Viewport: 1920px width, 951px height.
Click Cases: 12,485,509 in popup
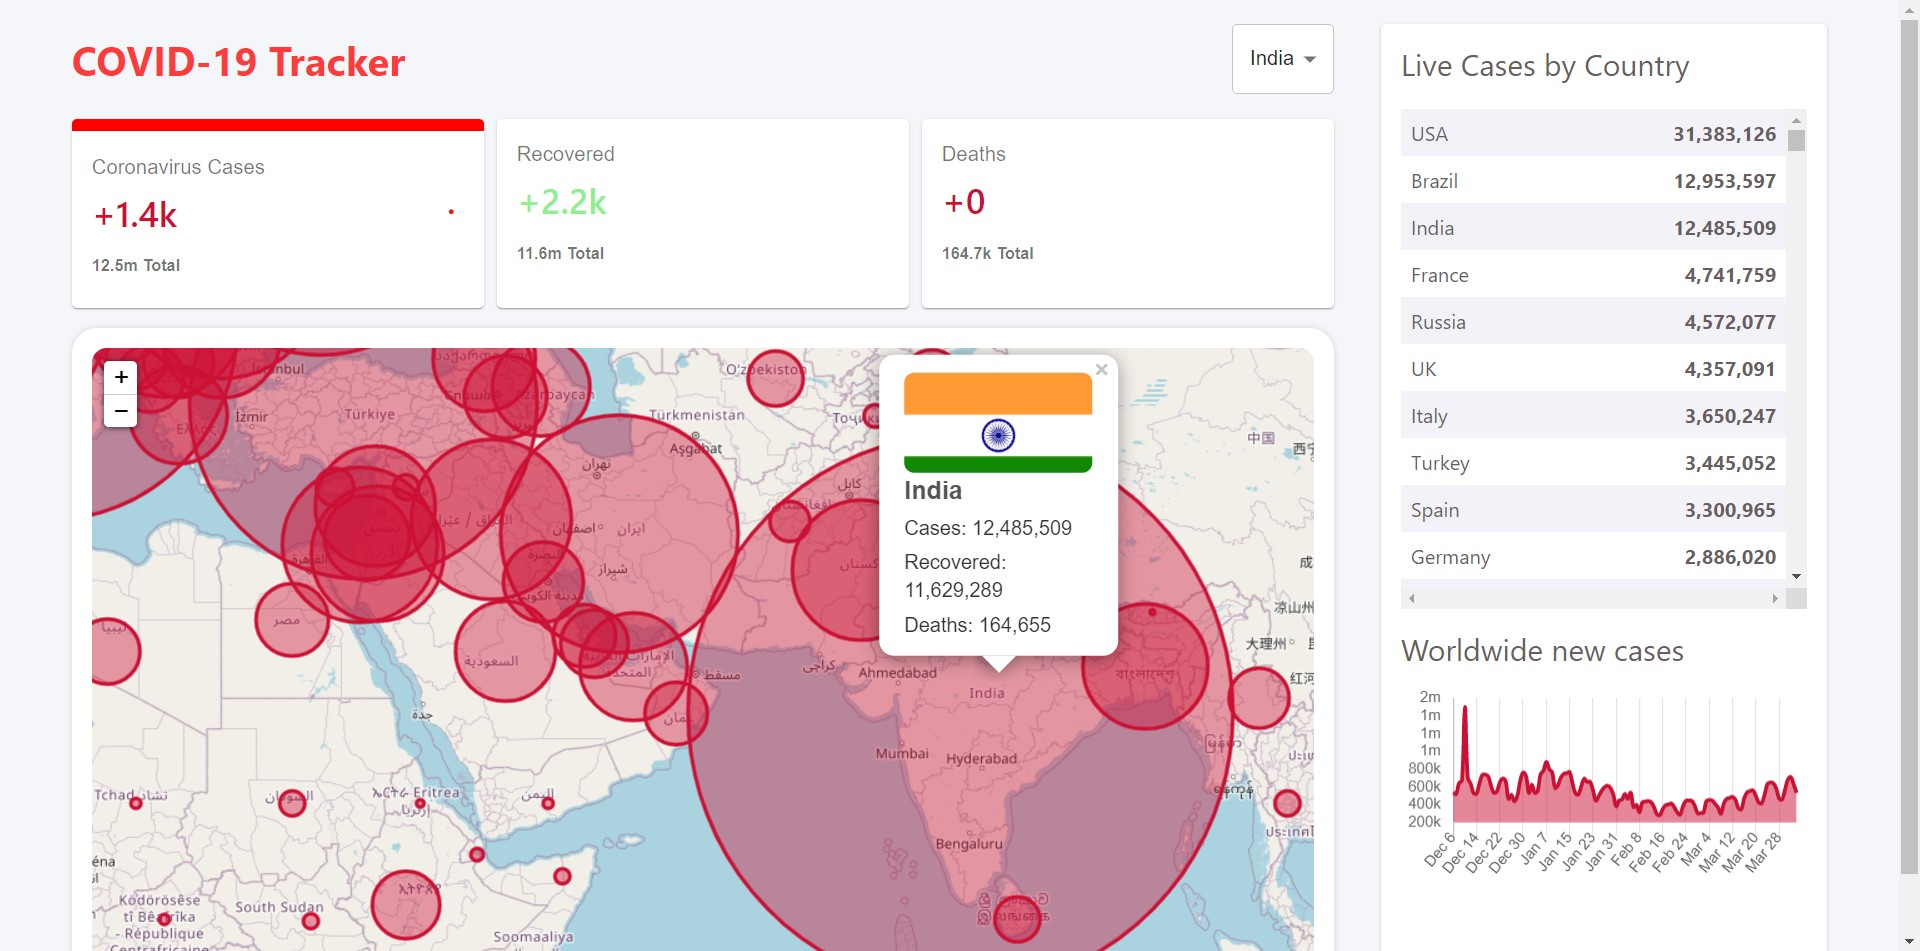point(988,528)
